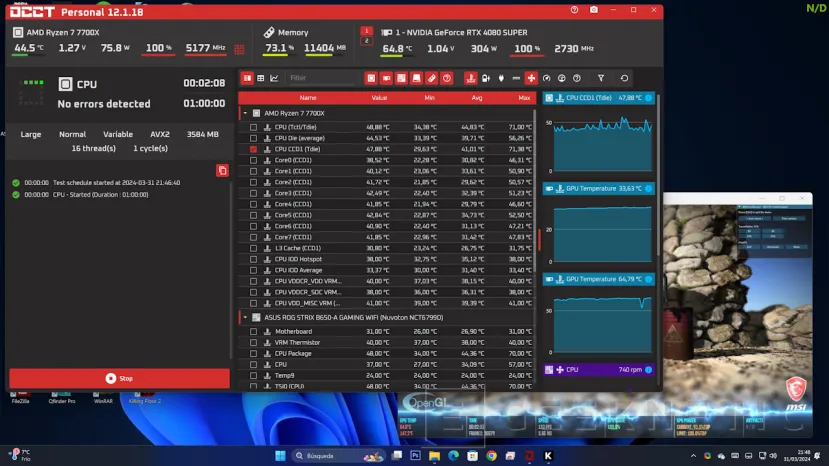
Task: Check the Motherboard temperature checkbox
Action: [253, 332]
